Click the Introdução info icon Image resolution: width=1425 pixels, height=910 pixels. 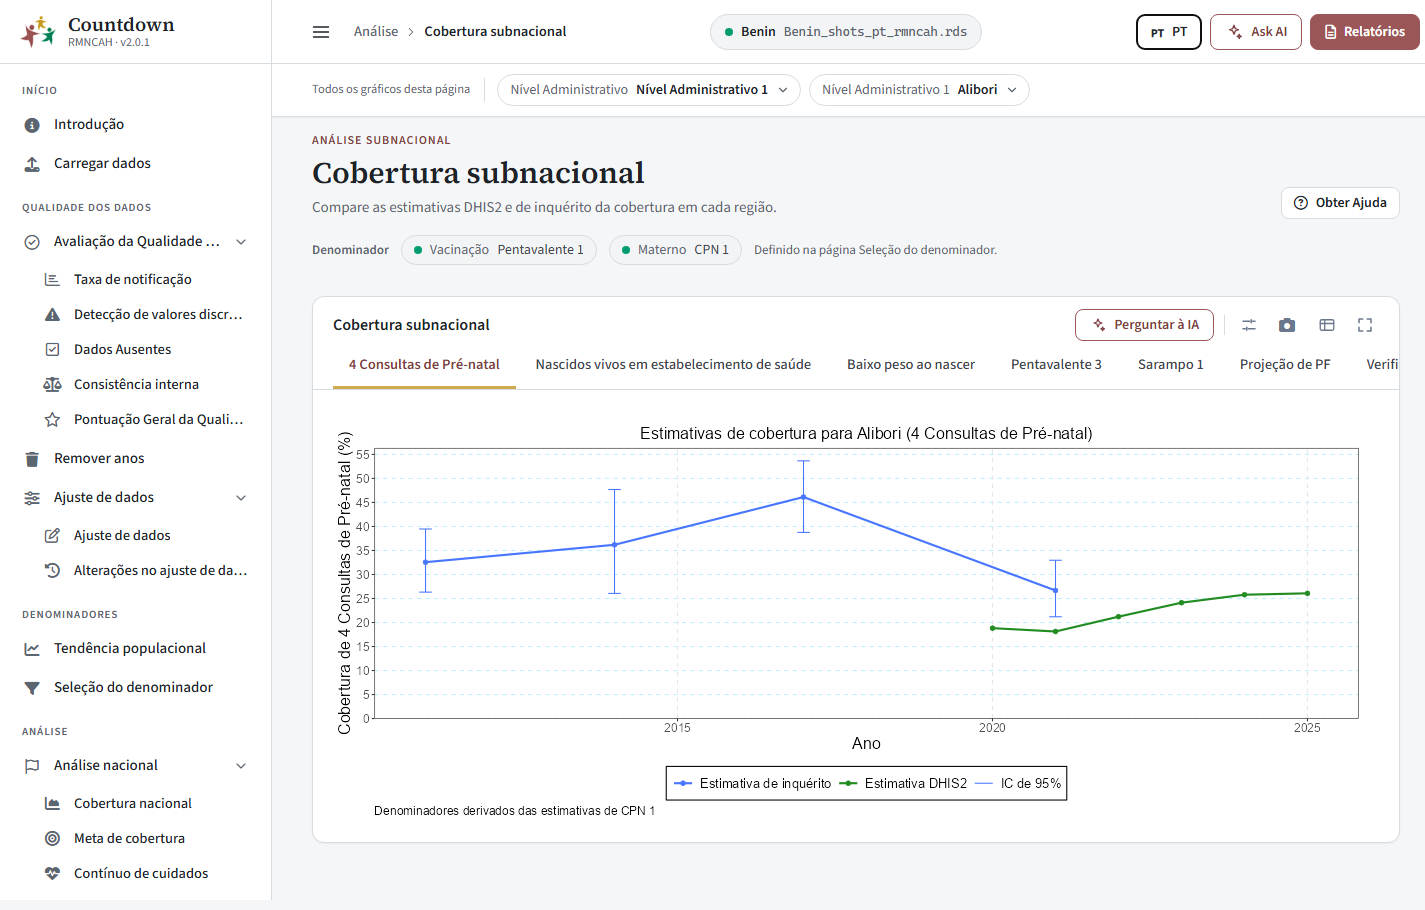[x=32, y=125]
